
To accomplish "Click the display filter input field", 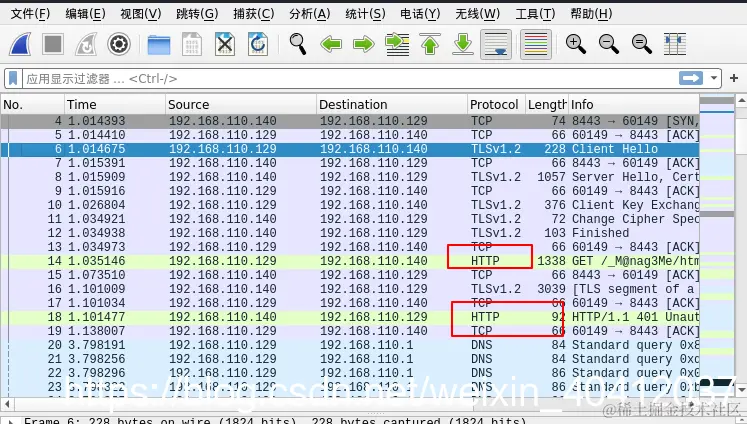I will coord(350,78).
